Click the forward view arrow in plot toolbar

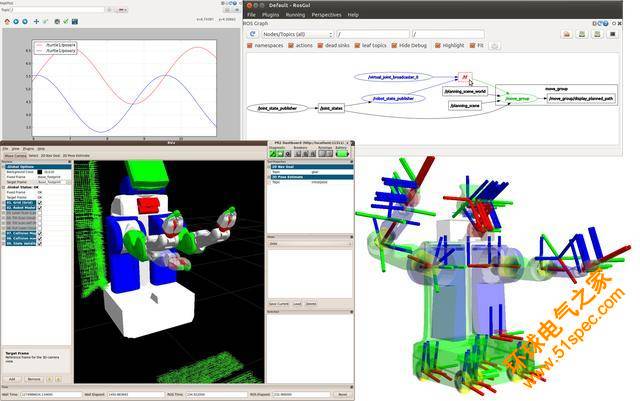(x=25, y=21)
